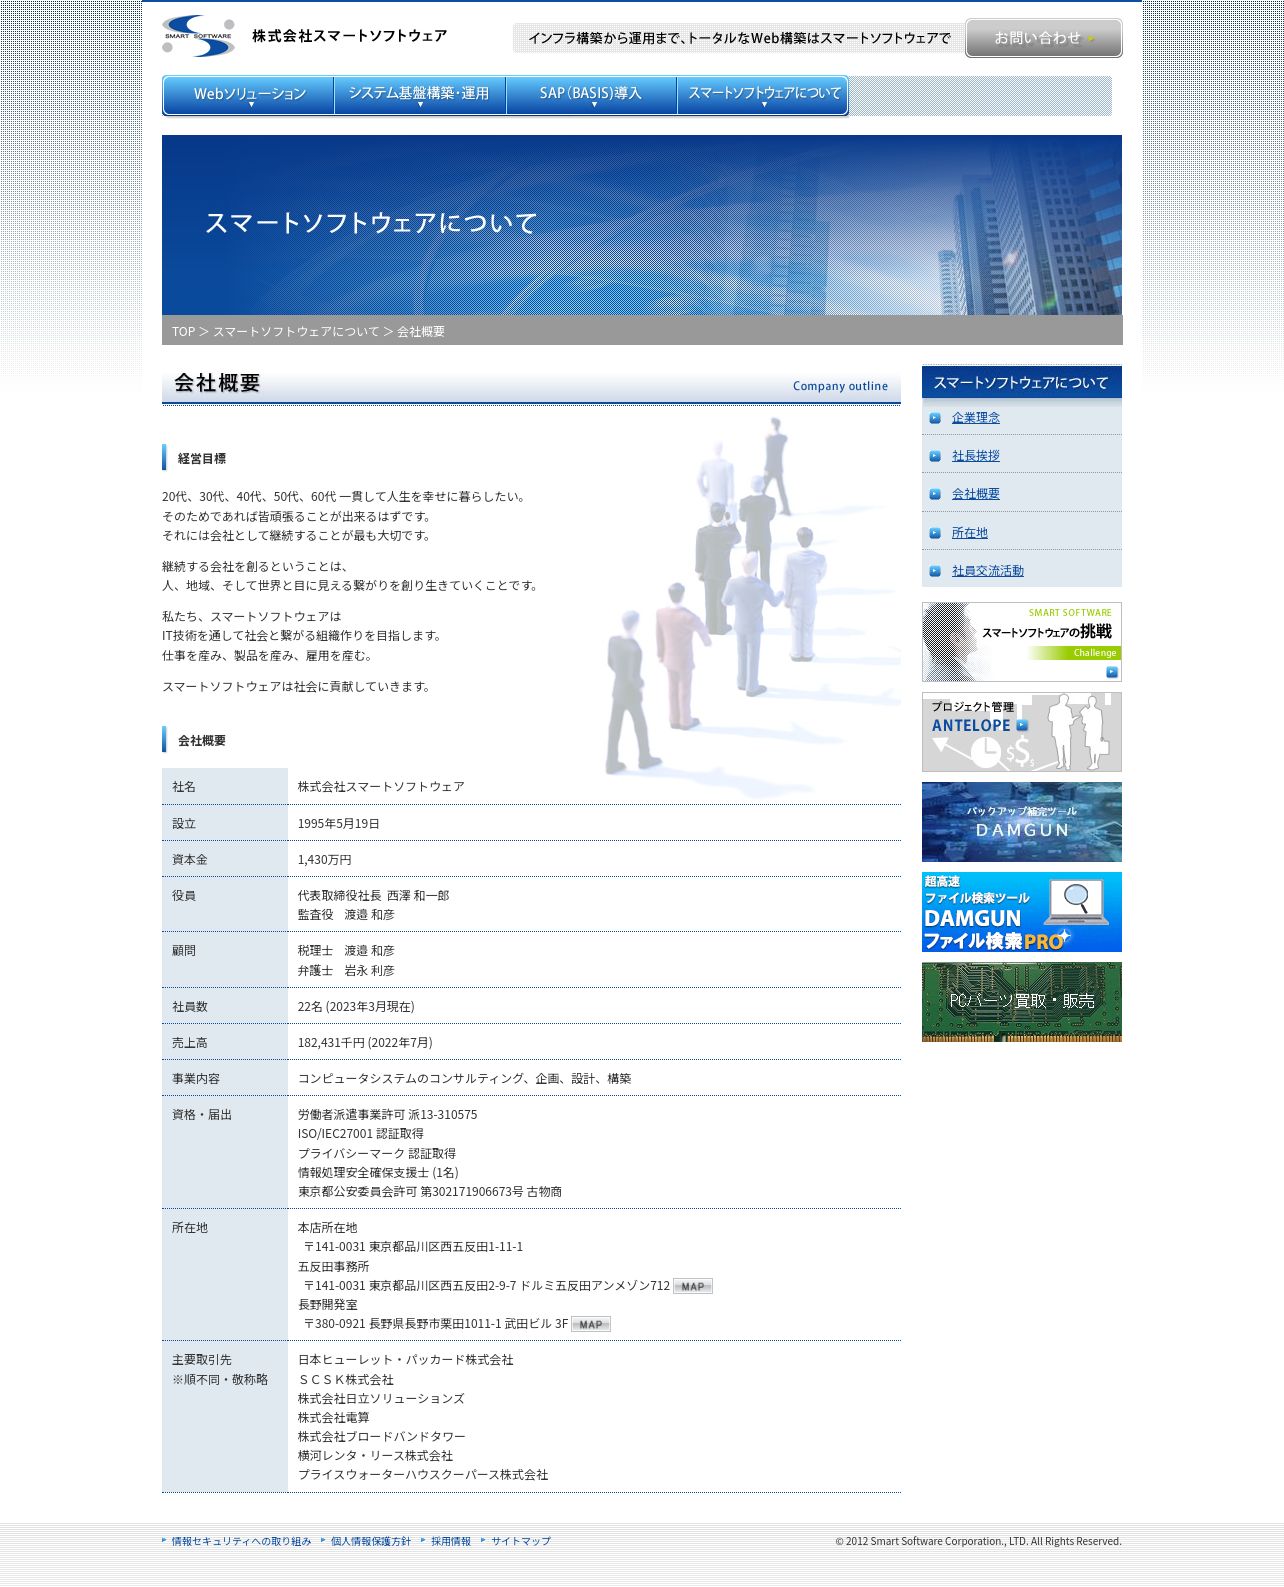The image size is (1284, 1587).
Task: Click MAP button for 五反田事務所 address
Action: 693,1286
